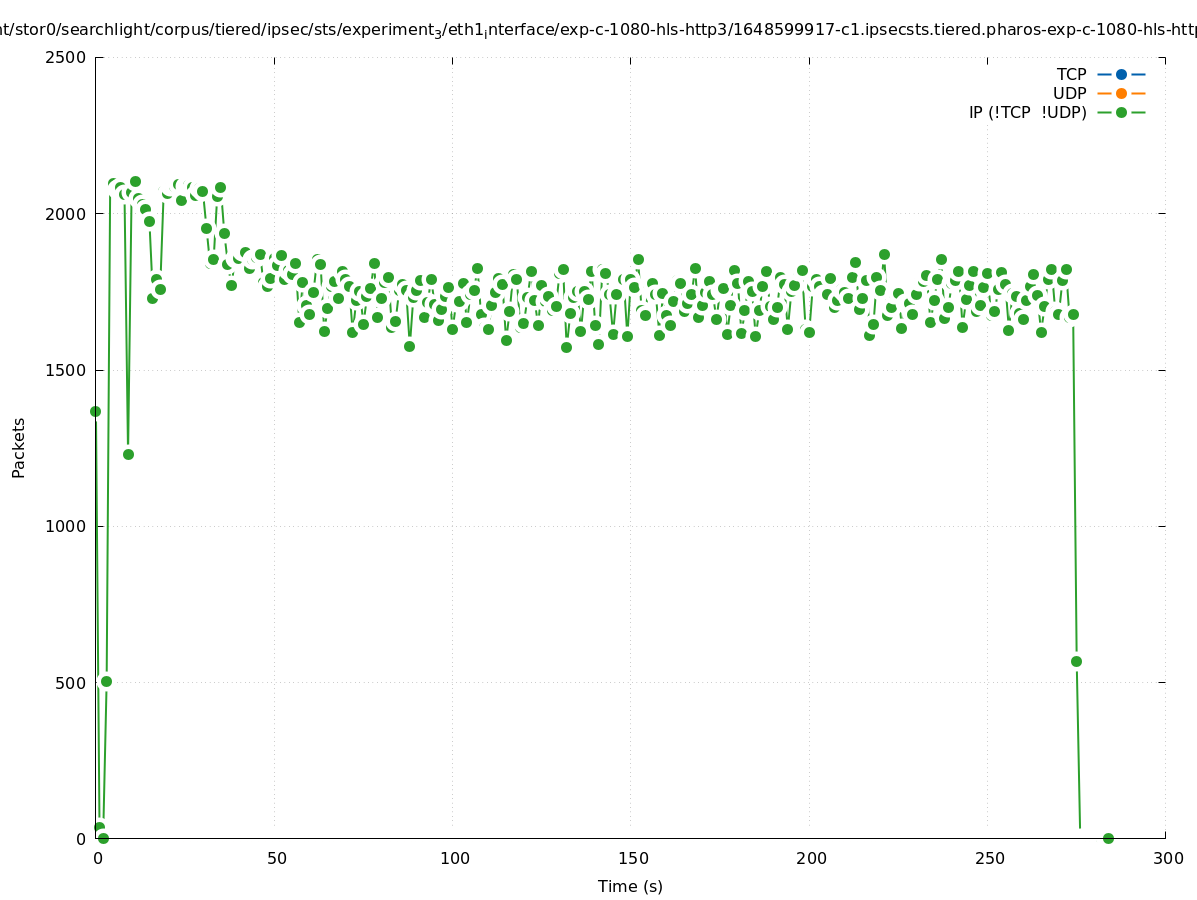Click the 1000 y-axis tick label
This screenshot has width=1197, height=900.
point(67,526)
